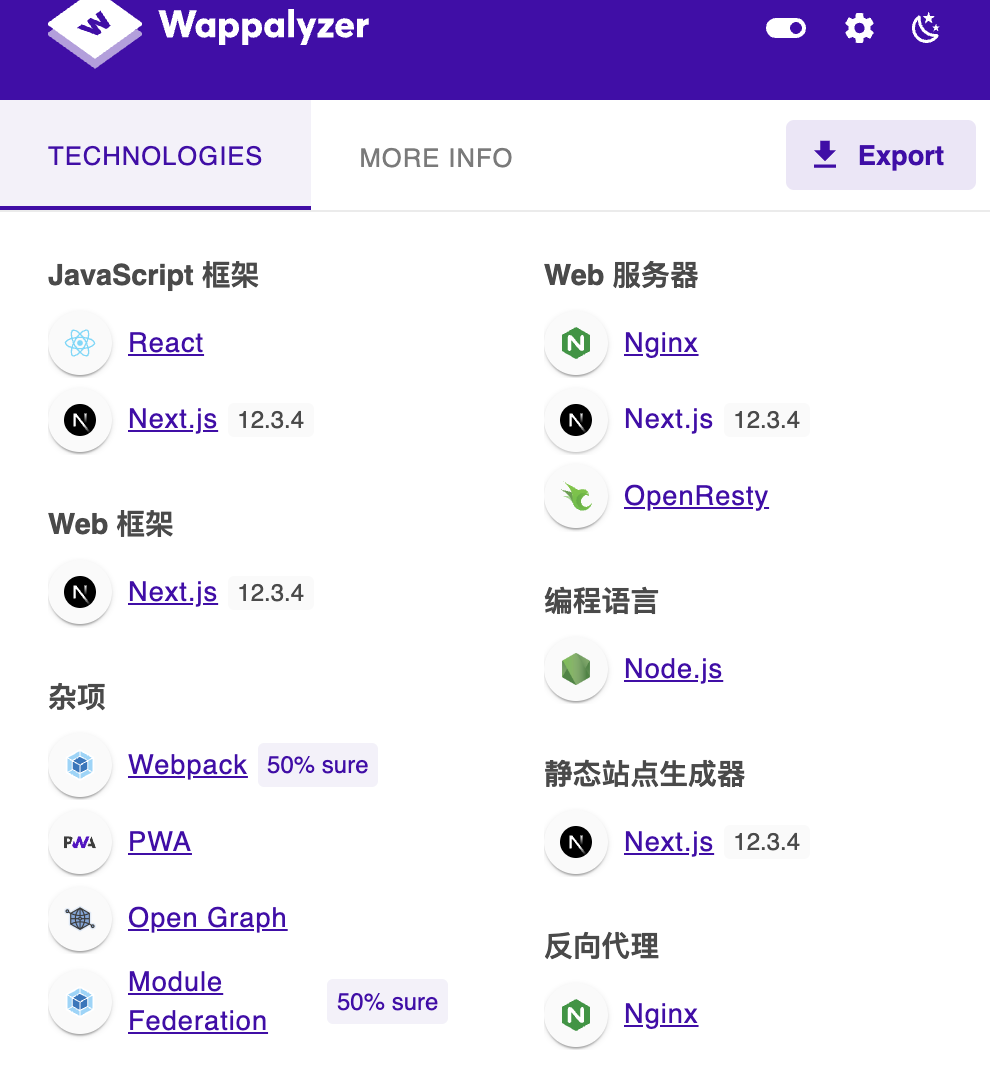Toggle the Wappalyzer enable switch in header

click(786, 28)
